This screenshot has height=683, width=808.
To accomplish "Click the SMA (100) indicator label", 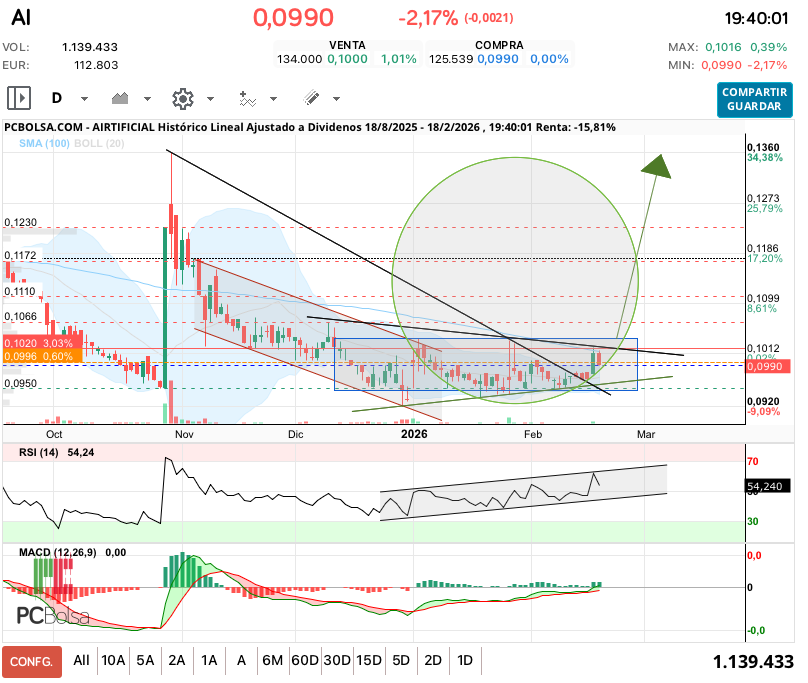I will coord(44,143).
